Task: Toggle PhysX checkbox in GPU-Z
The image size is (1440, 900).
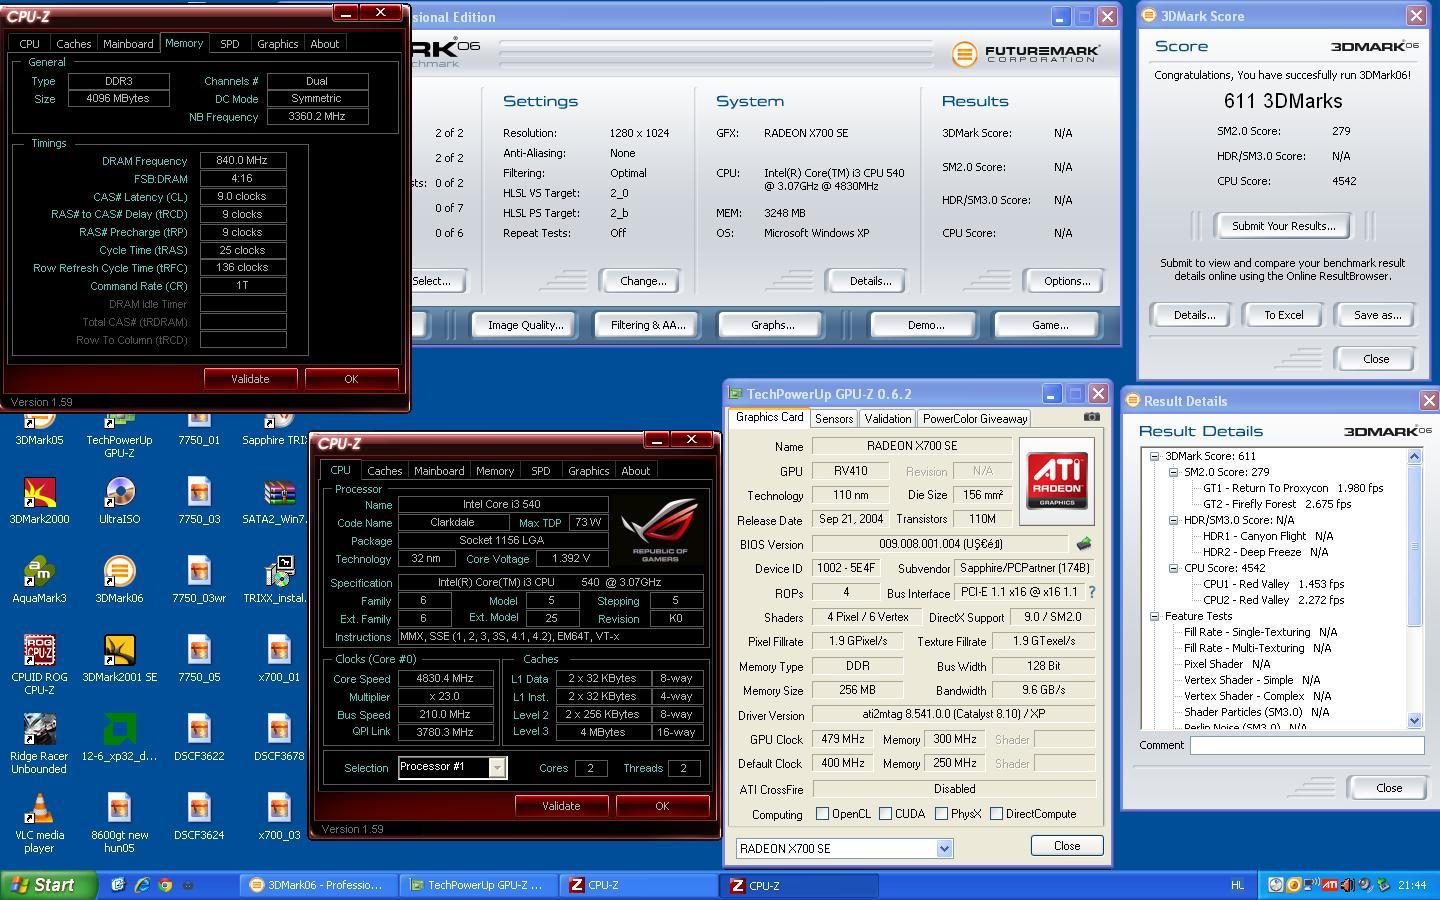Action: click(941, 814)
